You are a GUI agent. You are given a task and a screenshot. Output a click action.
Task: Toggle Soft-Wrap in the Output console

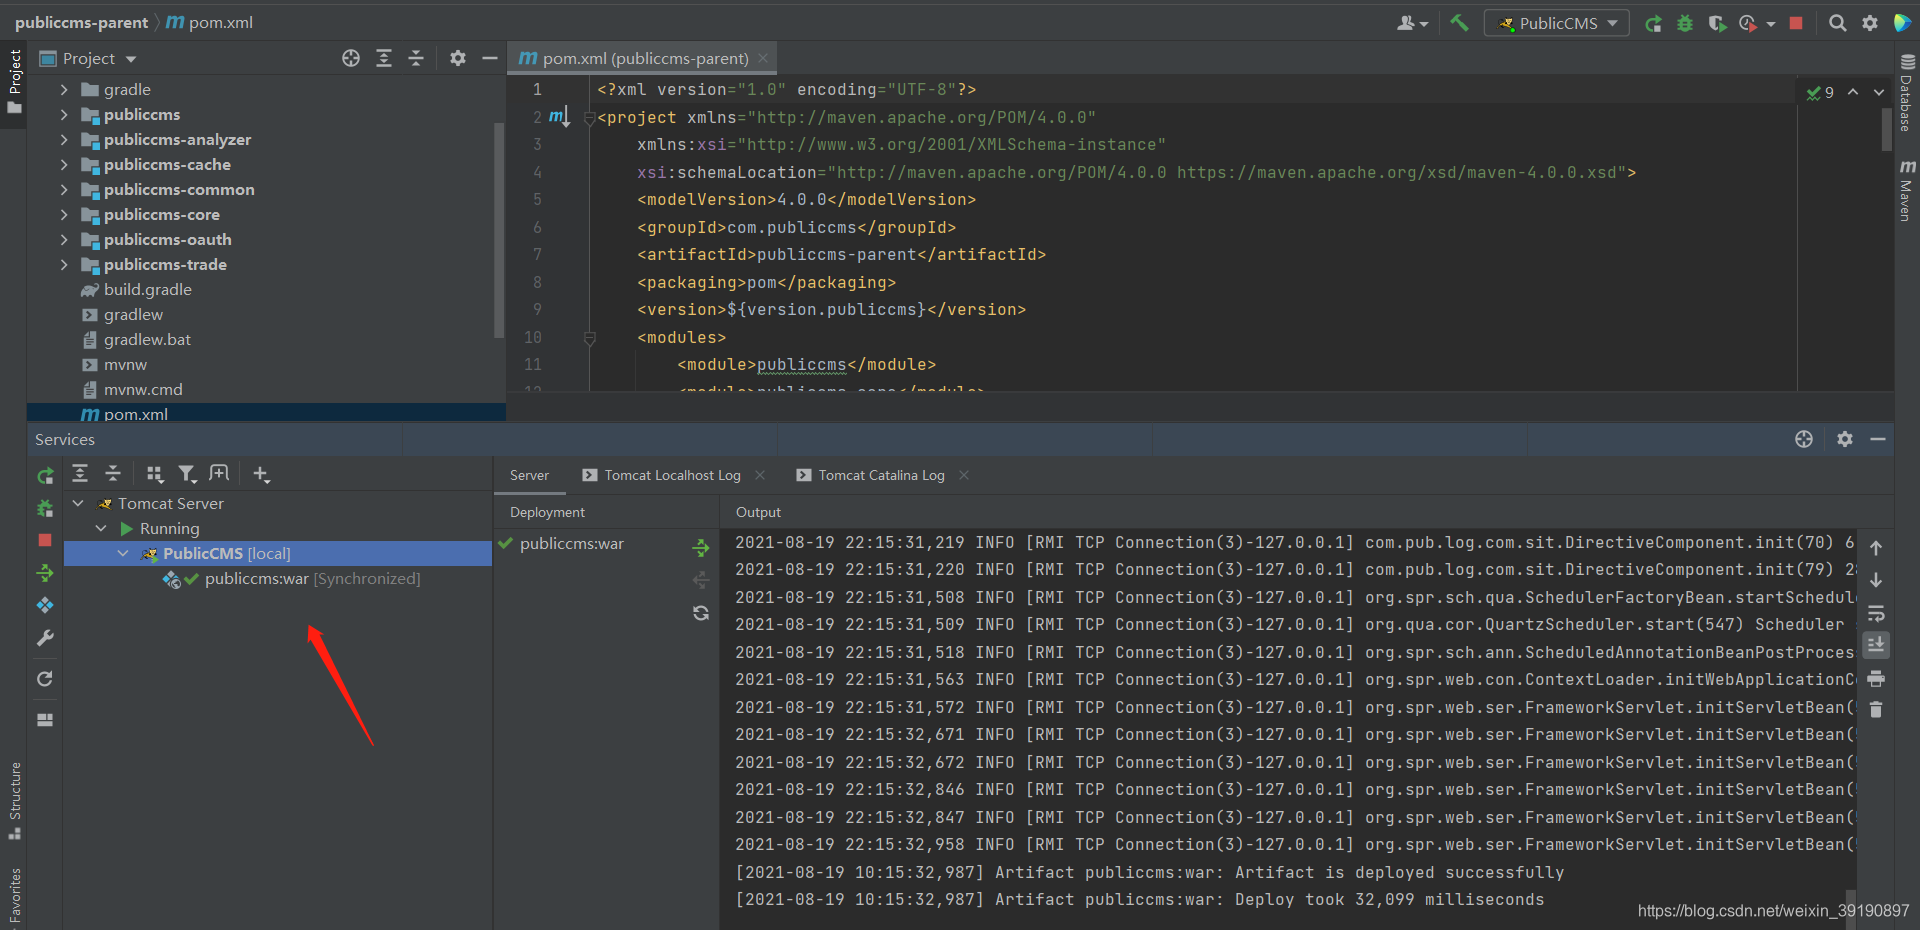click(x=1876, y=613)
